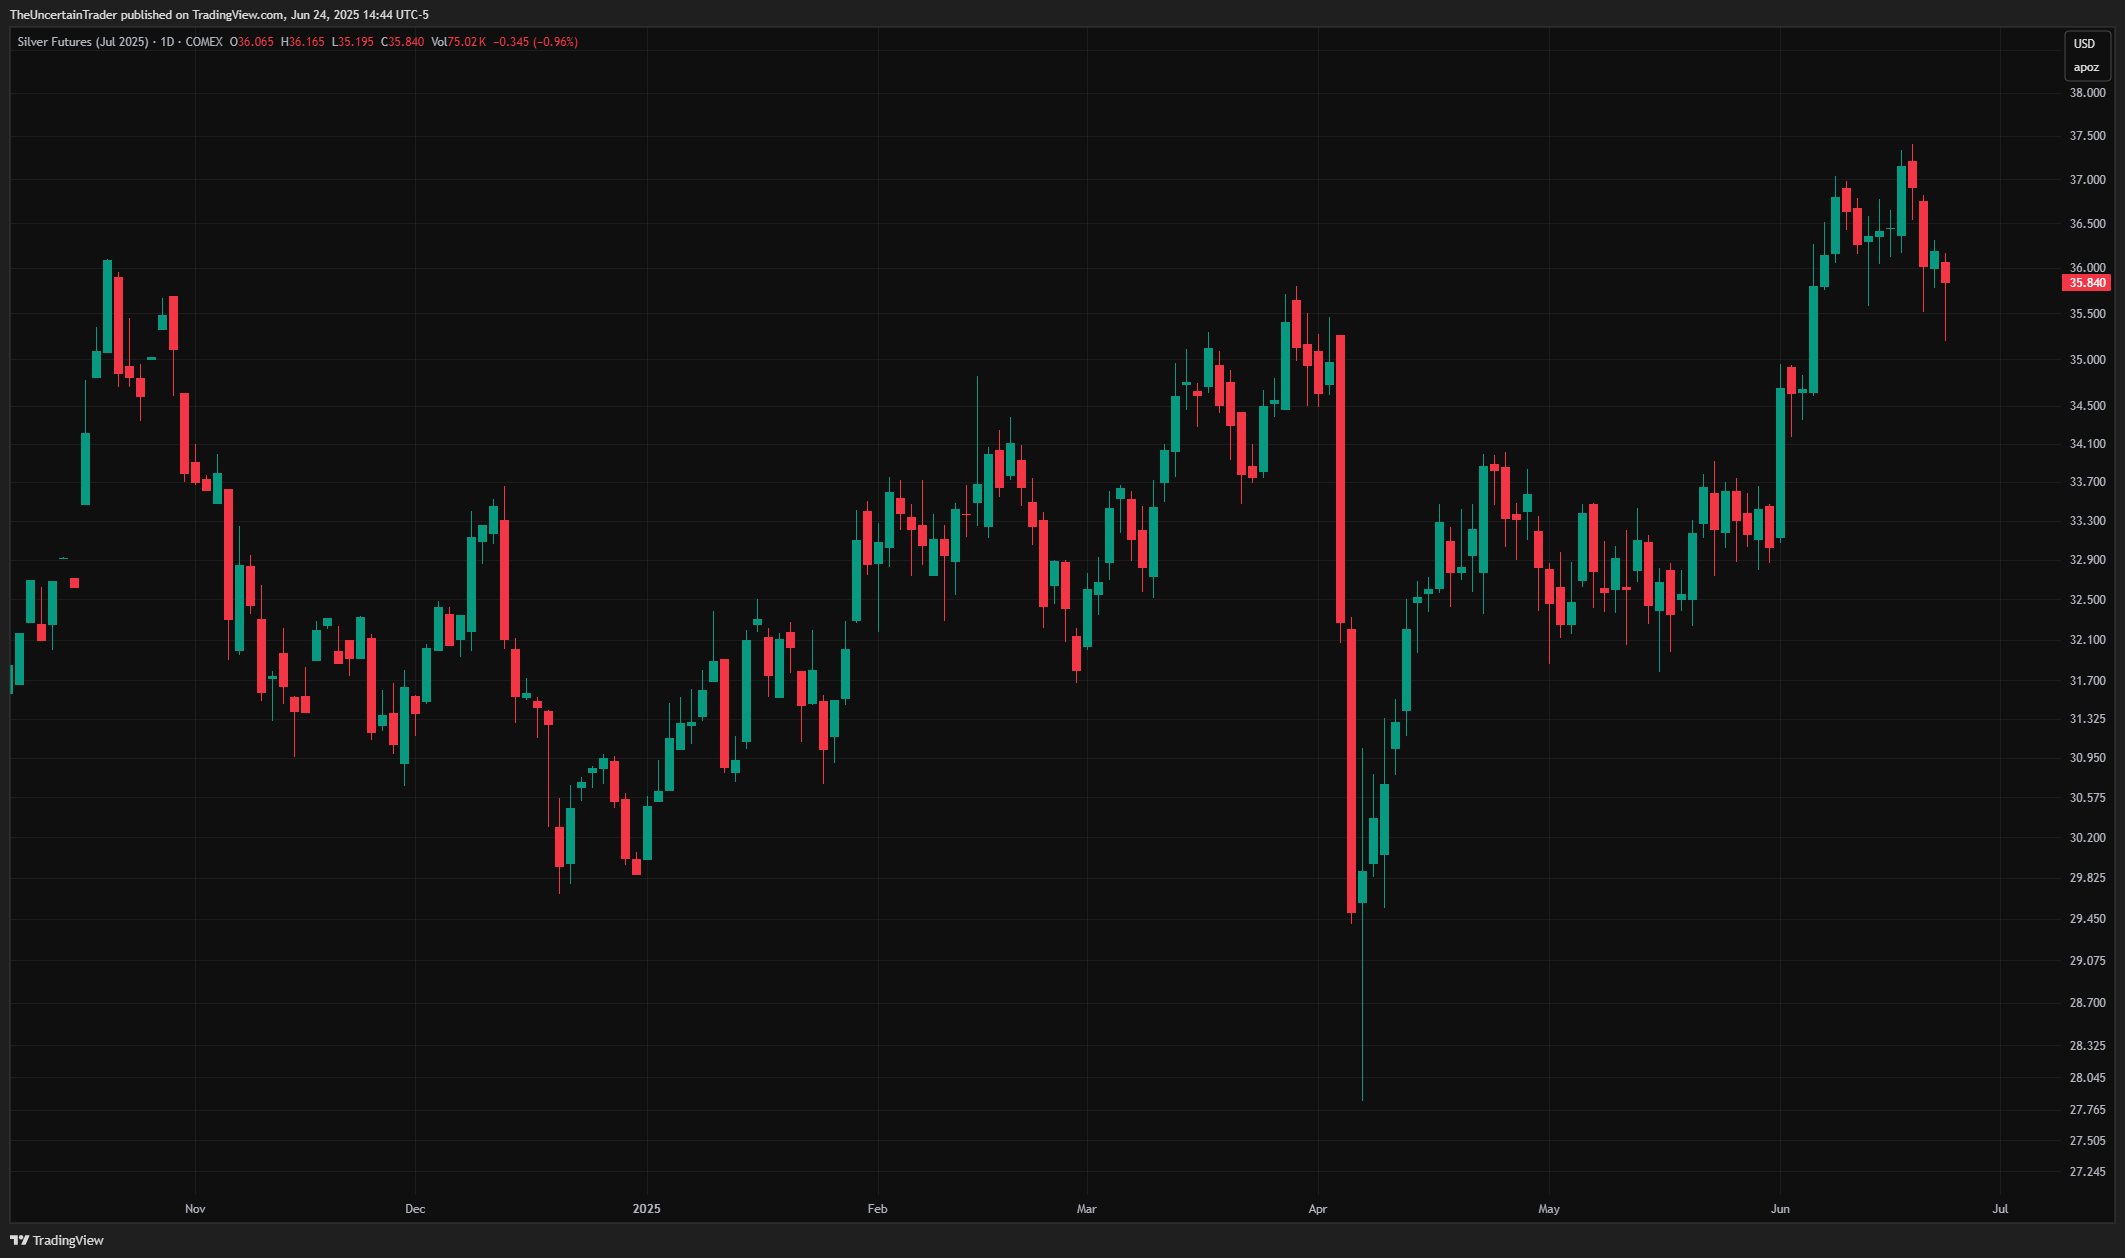Click the 31.700 price scale label
2125x1258 pixels.
(2088, 681)
